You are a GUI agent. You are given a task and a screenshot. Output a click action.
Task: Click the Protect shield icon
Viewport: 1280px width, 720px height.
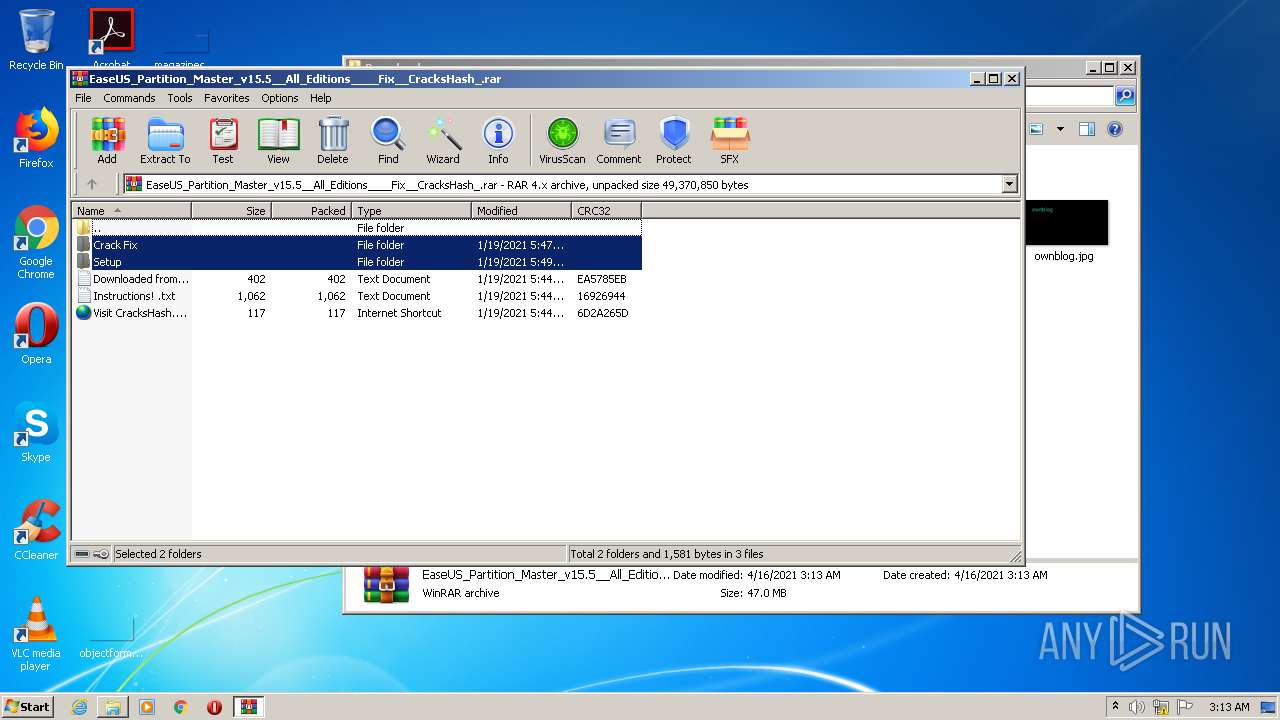(674, 140)
